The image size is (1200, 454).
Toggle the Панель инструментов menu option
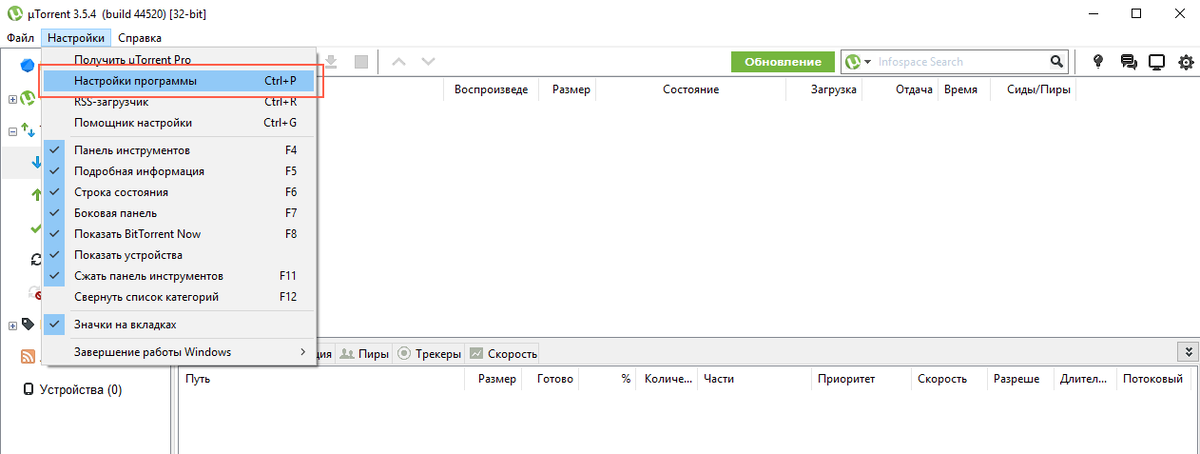[x=180, y=150]
